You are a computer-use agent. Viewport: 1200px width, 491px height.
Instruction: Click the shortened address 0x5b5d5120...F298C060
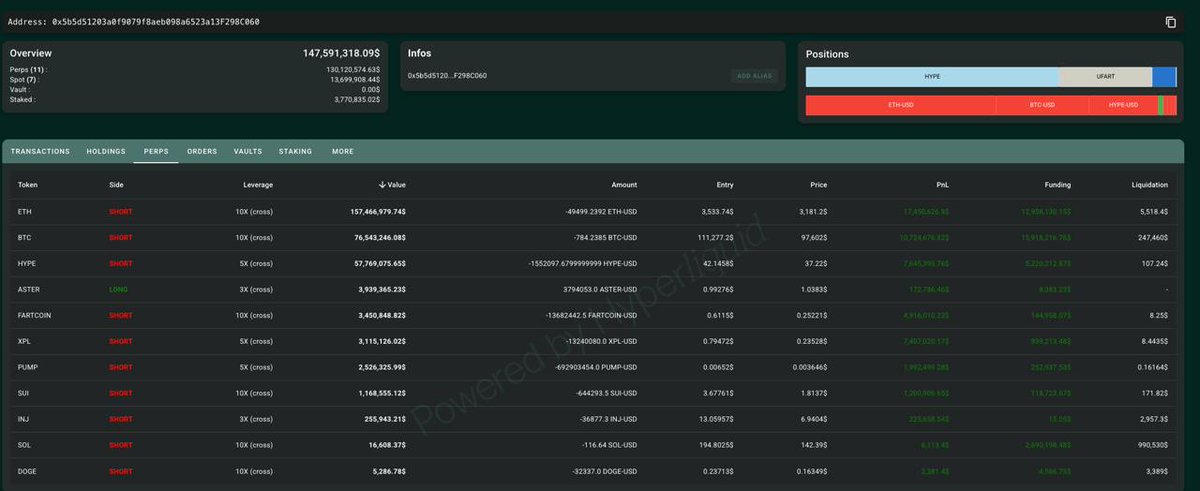coord(447,76)
